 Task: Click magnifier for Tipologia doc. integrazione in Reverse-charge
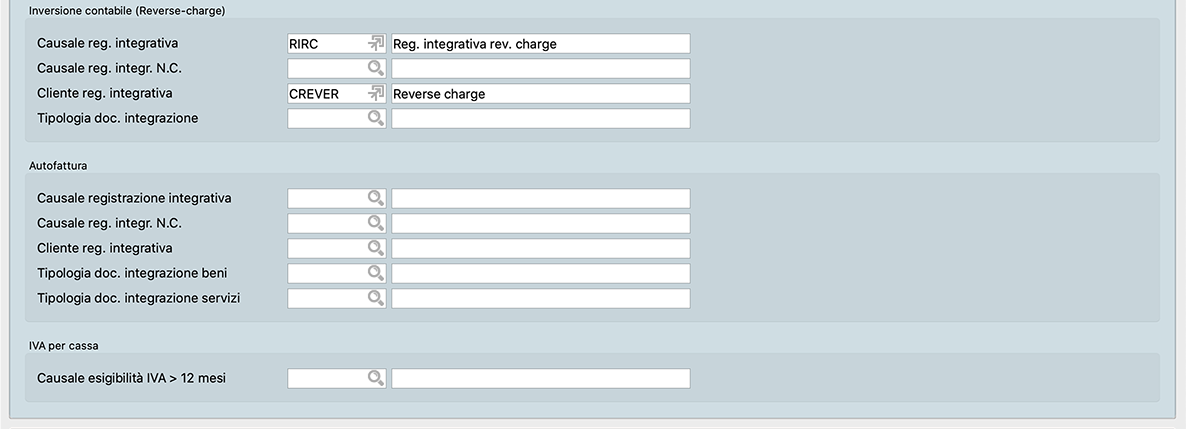(376, 119)
